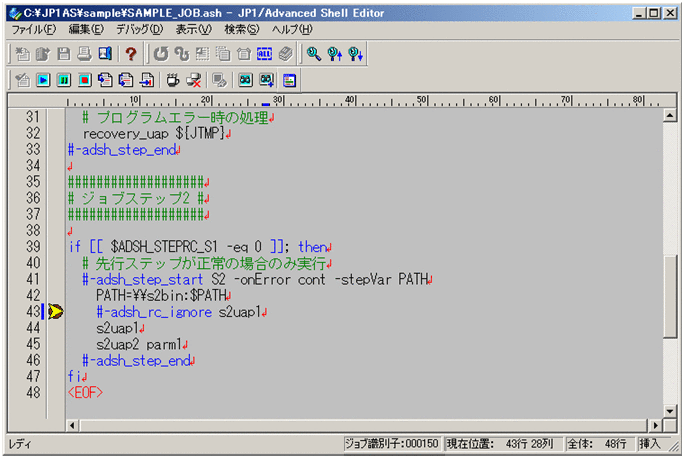
Task: Click the horizontal scrollbar left arrow
Action: click(73, 425)
